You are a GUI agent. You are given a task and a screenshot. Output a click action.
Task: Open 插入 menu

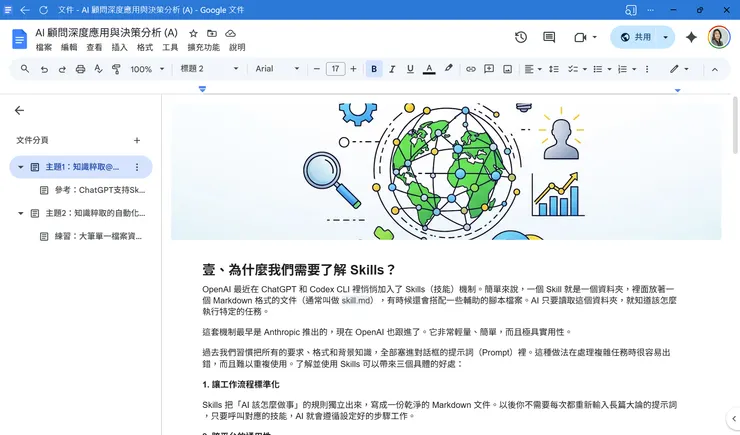click(x=119, y=47)
